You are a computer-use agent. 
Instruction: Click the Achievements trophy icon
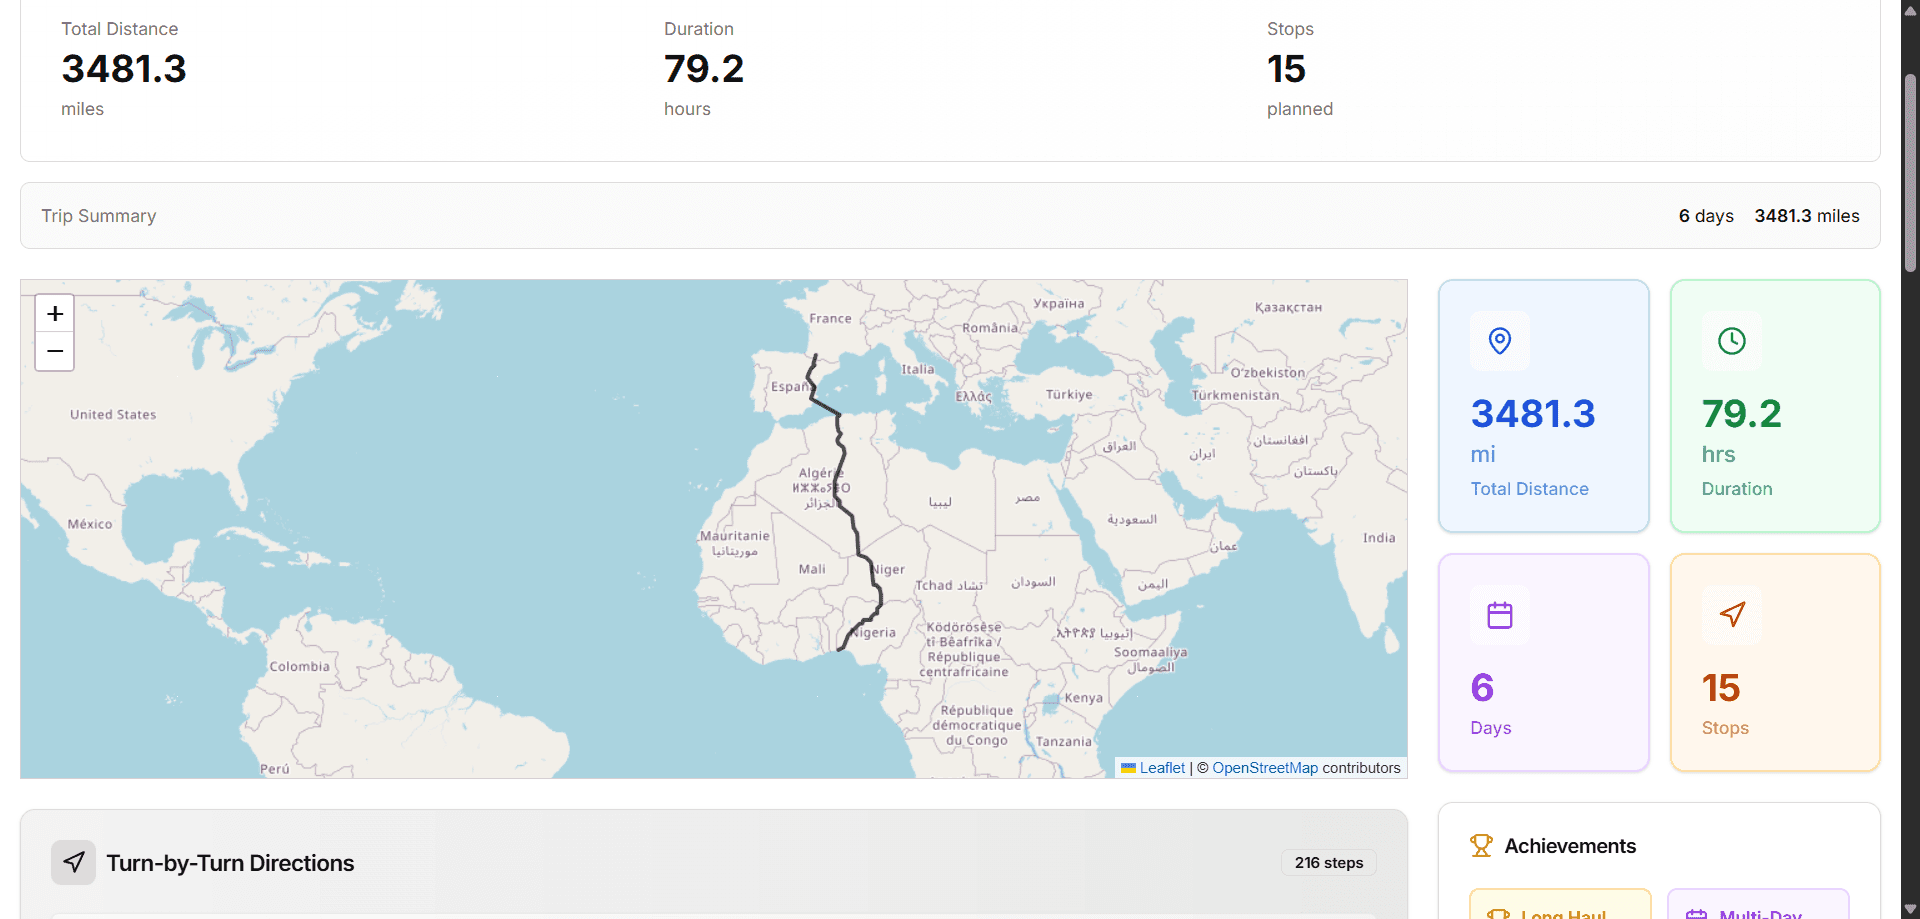[1481, 846]
